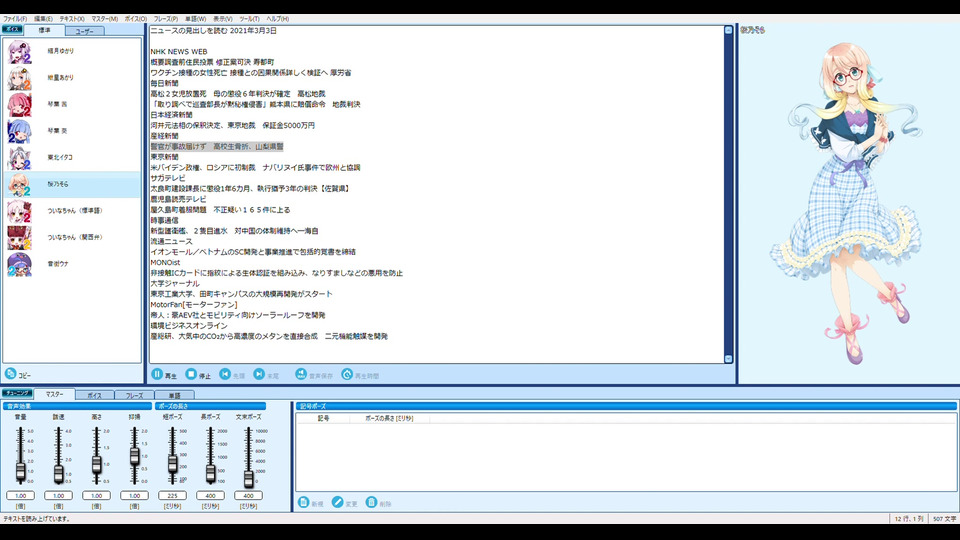Open the 編集(E) menu
This screenshot has width=960, height=540.
43,19
